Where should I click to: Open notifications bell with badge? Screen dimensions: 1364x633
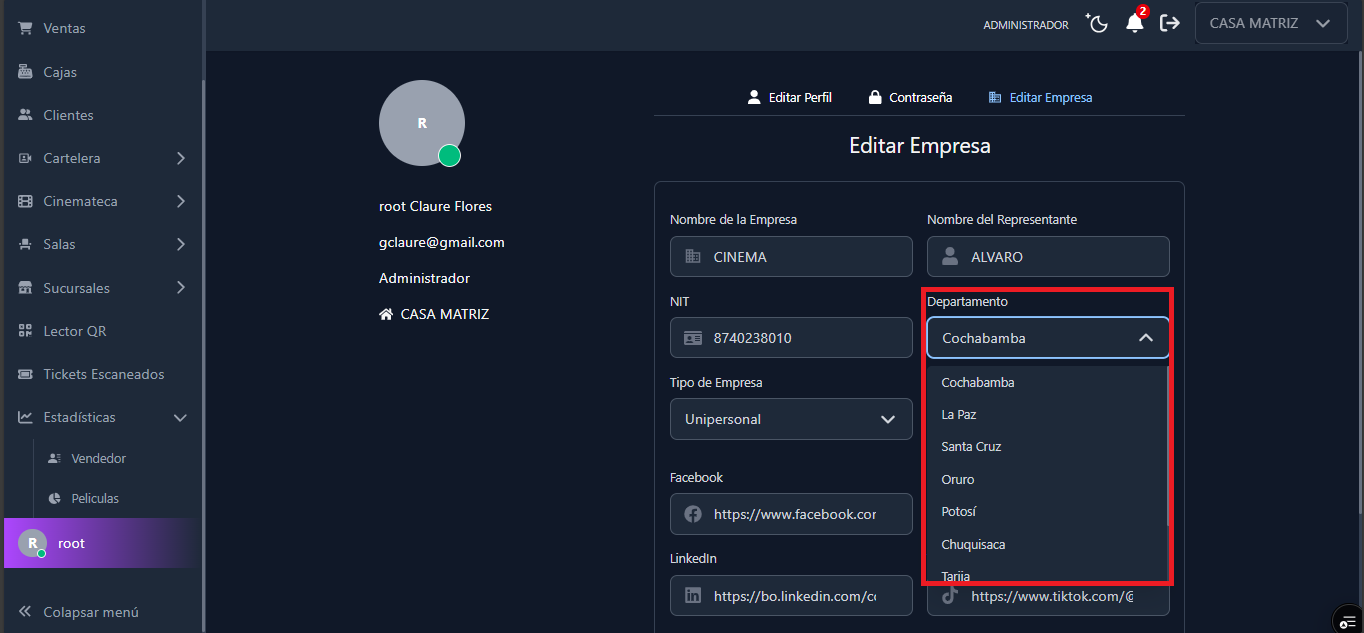[1134, 24]
